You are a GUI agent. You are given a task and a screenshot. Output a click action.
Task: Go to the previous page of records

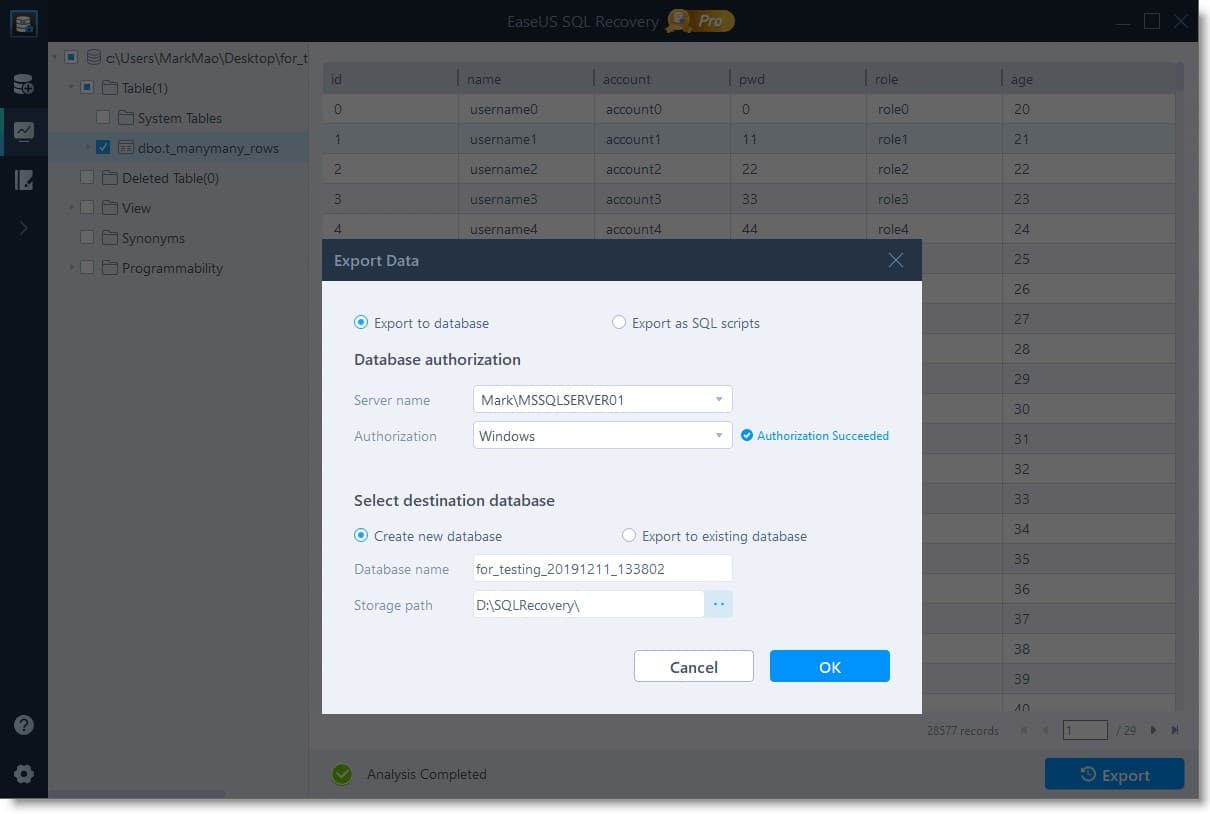1046,730
